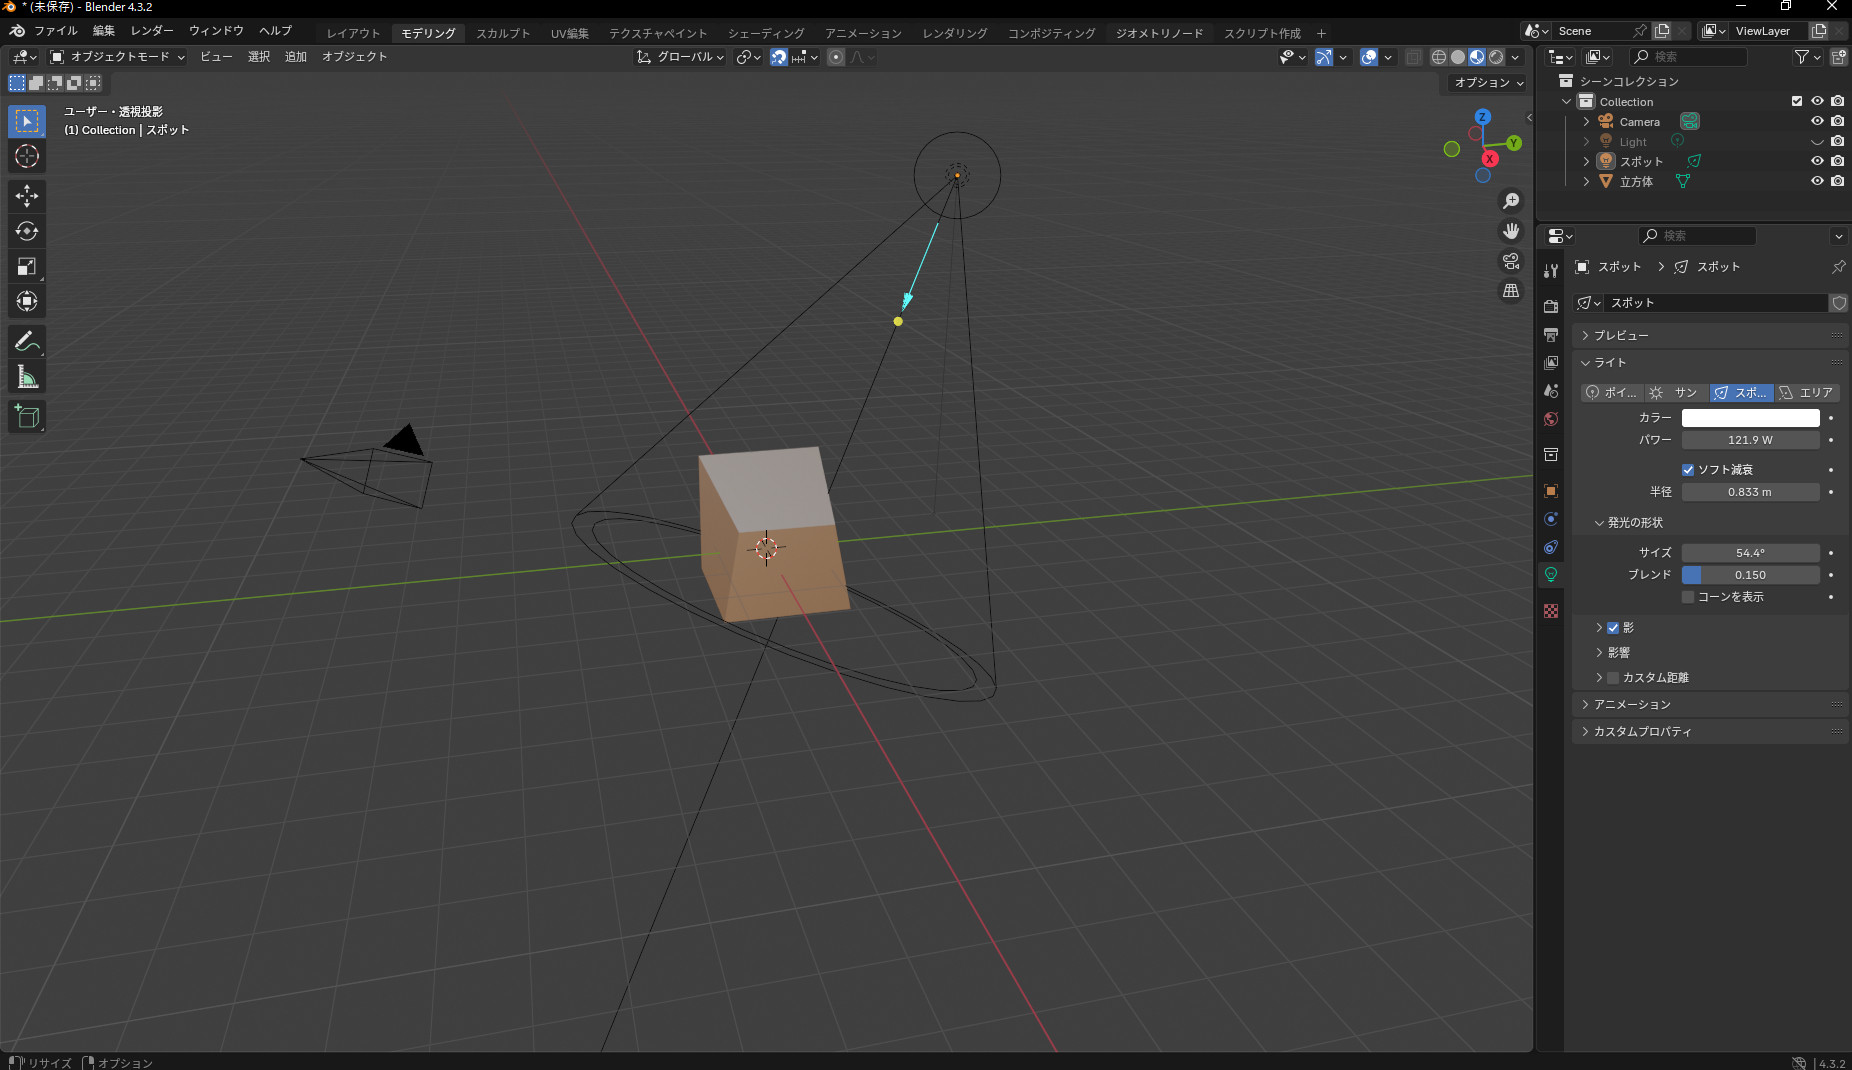
Task: Switch to the ジオメトリノード workspace tab
Action: (1159, 33)
